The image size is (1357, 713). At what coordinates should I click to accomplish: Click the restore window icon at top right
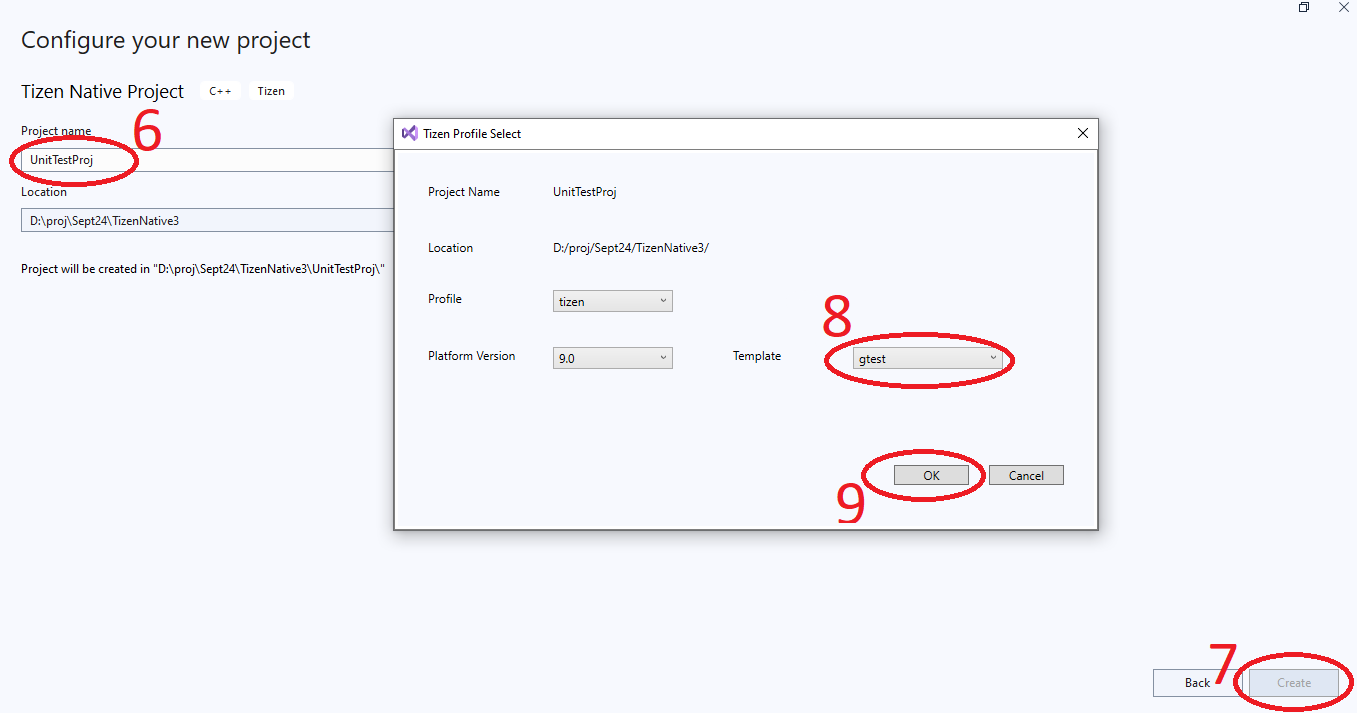[1304, 8]
